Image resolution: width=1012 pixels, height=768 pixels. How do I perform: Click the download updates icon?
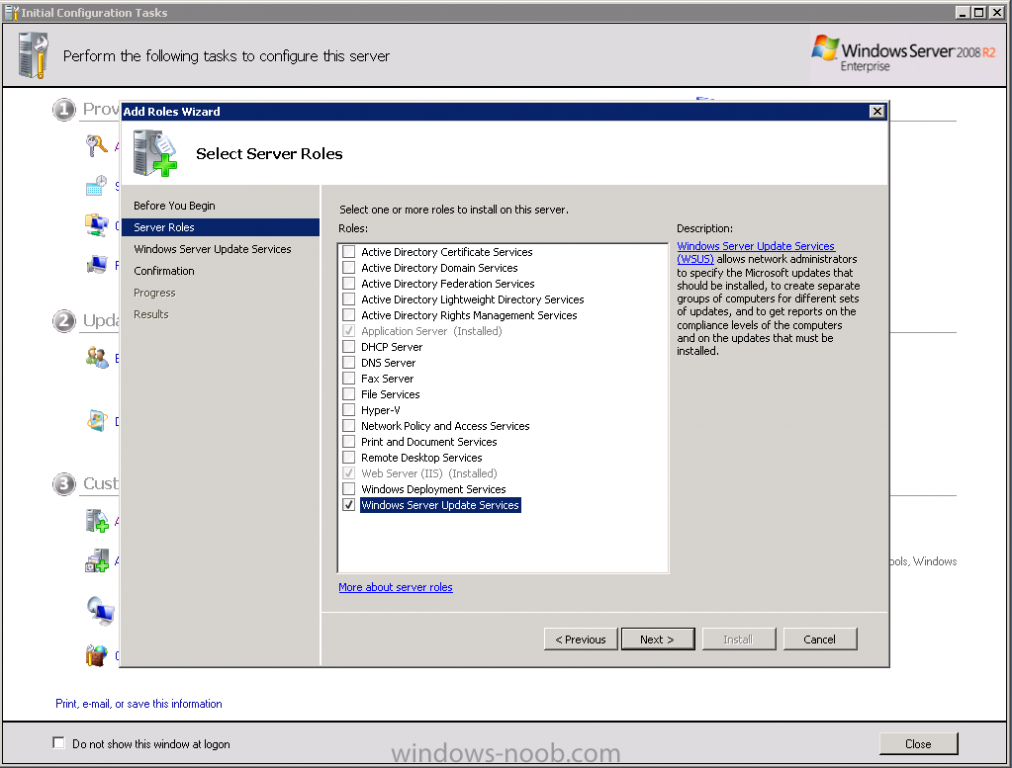point(97,421)
